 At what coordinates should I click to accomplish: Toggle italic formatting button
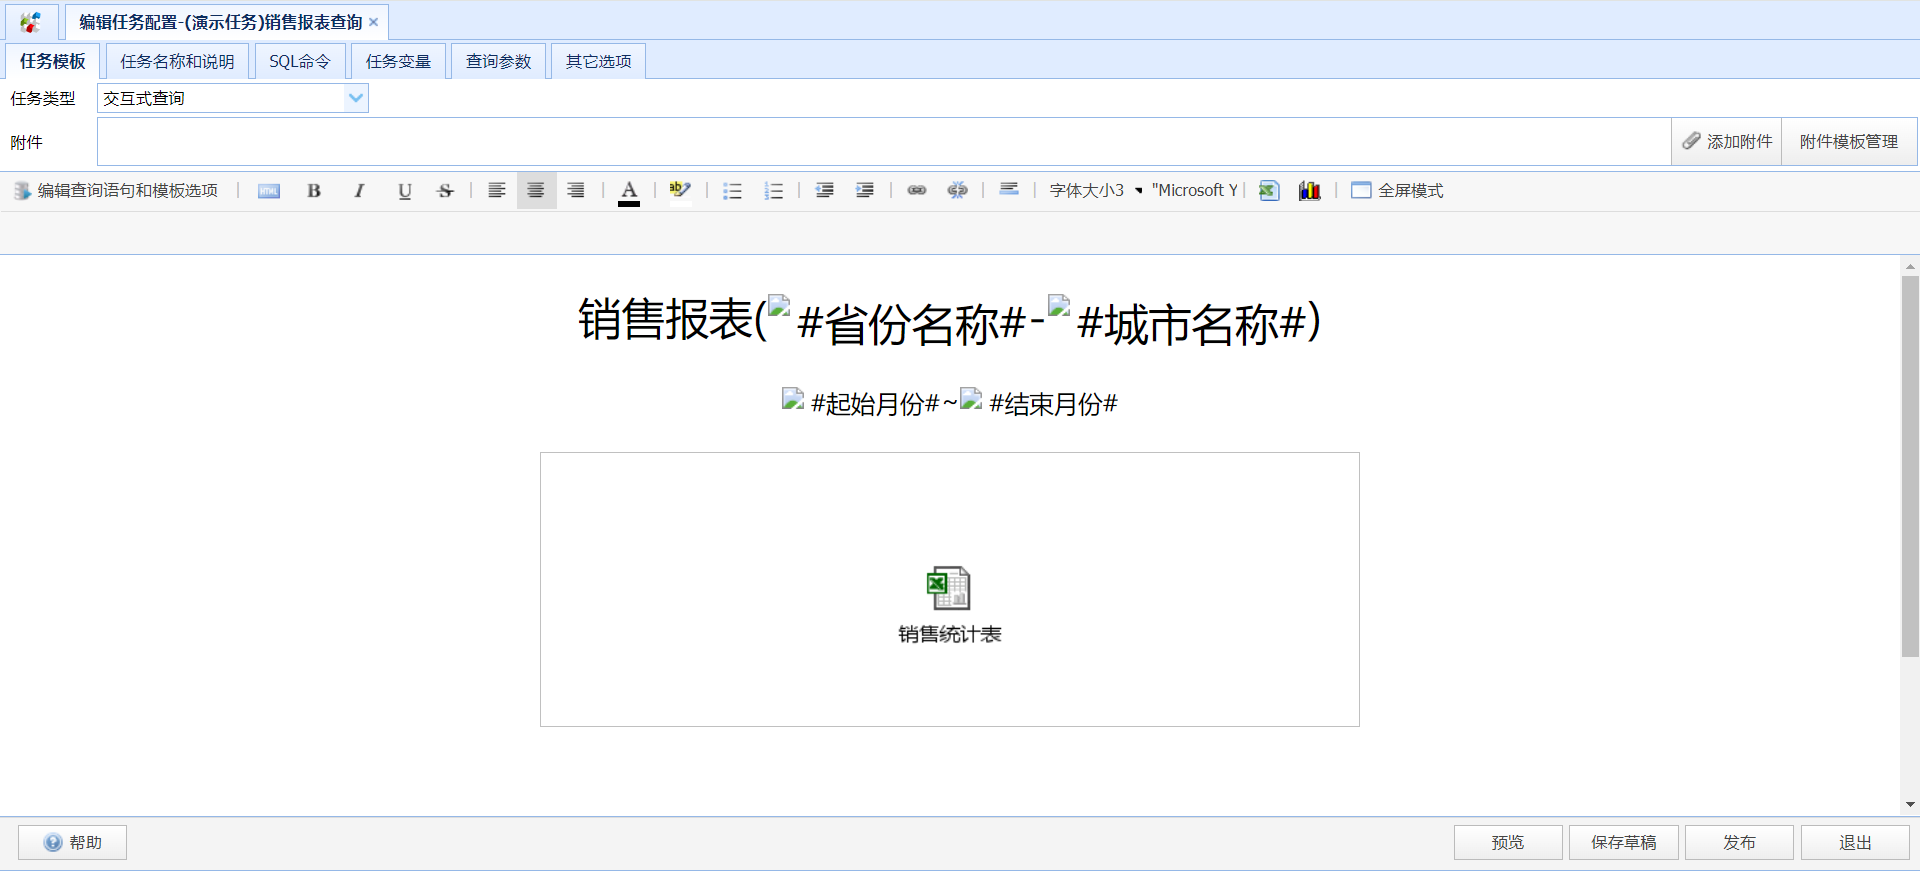pos(359,190)
